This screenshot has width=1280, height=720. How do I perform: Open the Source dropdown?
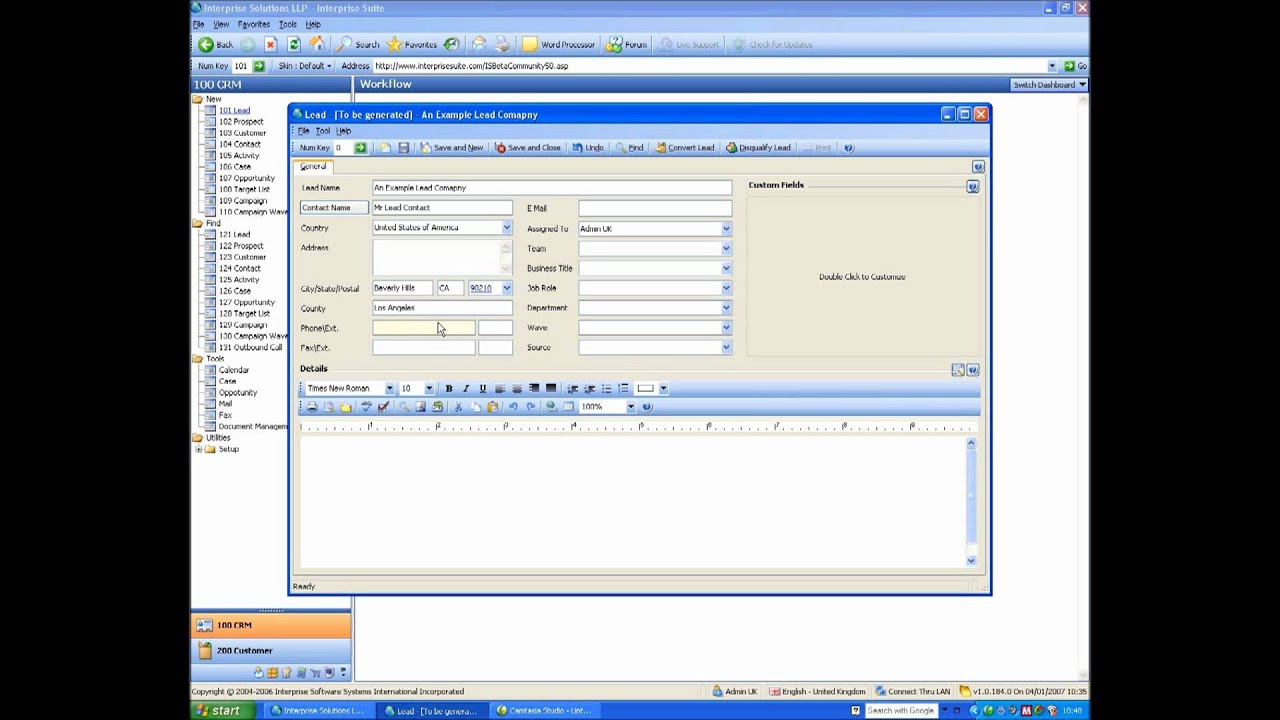click(x=726, y=348)
